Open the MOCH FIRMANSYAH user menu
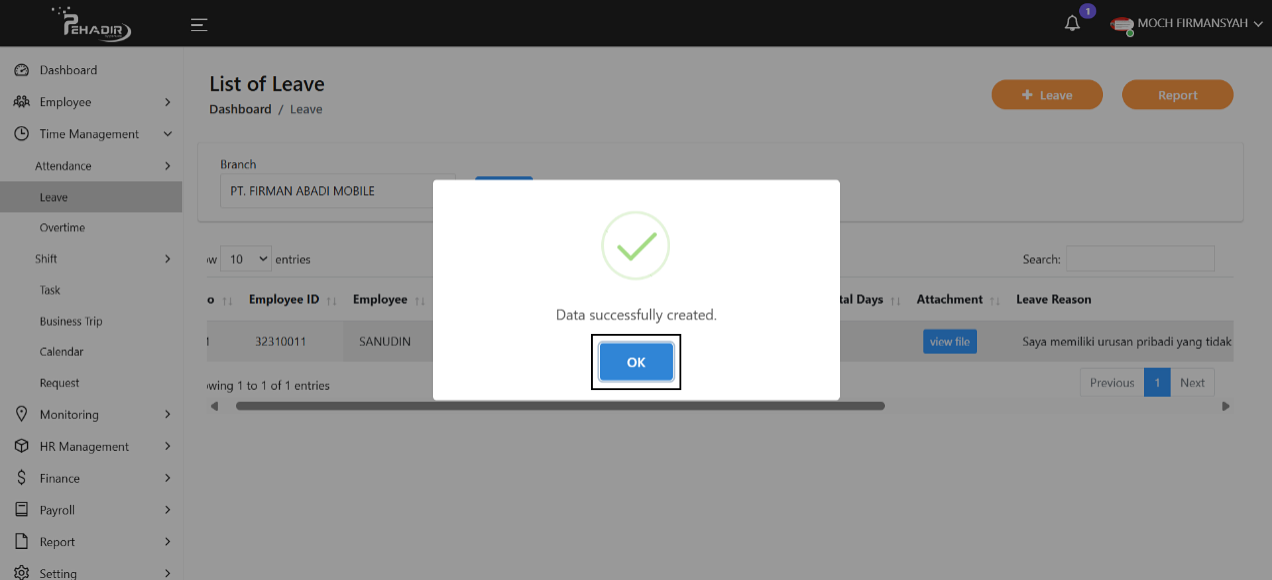1272x580 pixels. click(1190, 24)
